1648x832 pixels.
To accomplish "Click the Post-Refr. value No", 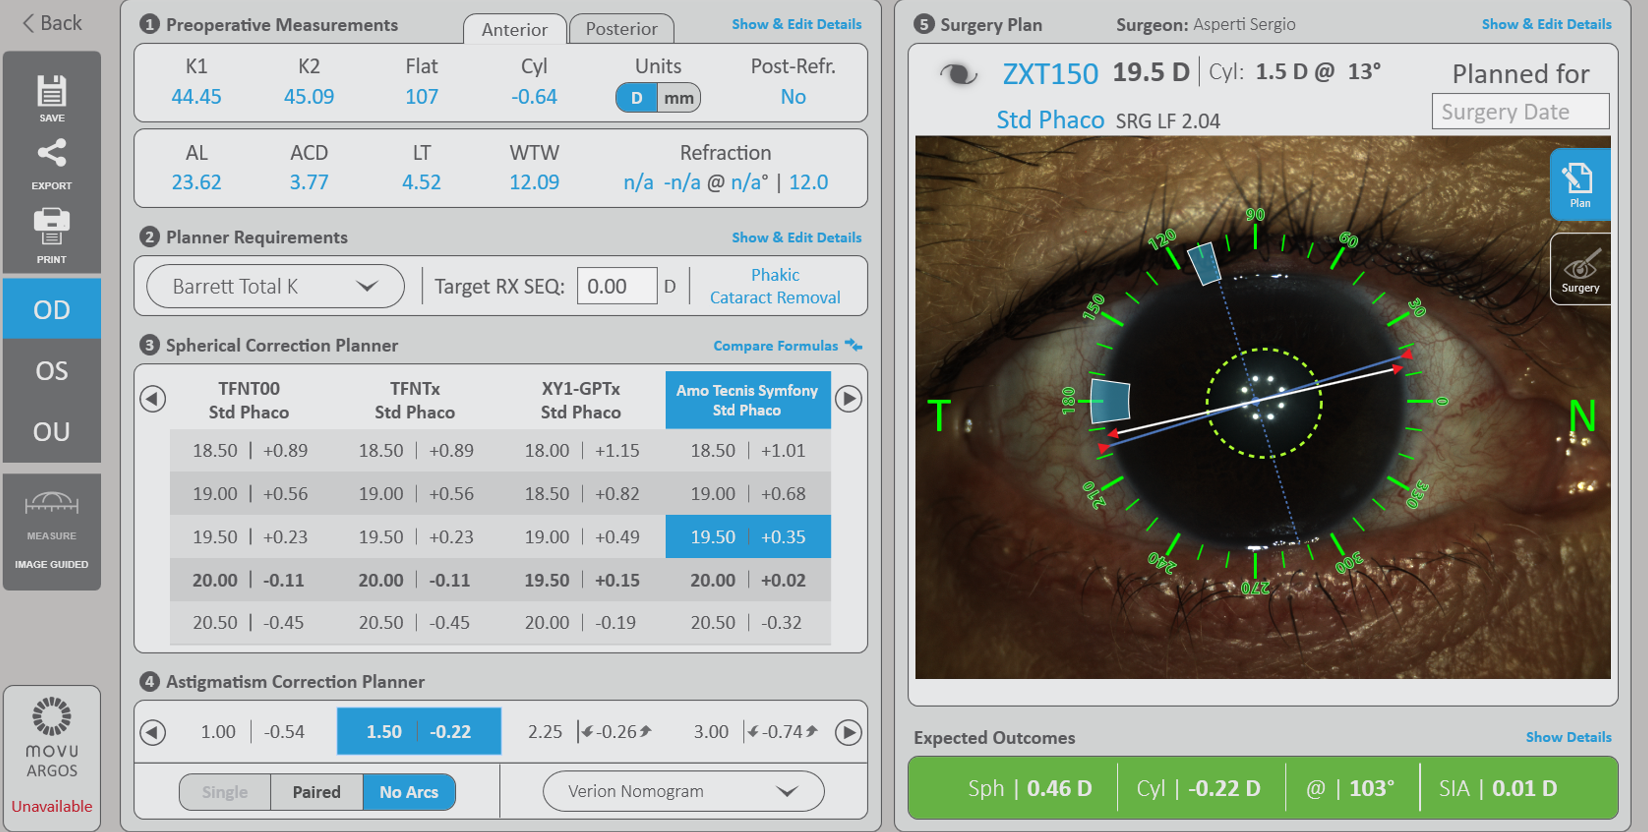I will coord(793,97).
